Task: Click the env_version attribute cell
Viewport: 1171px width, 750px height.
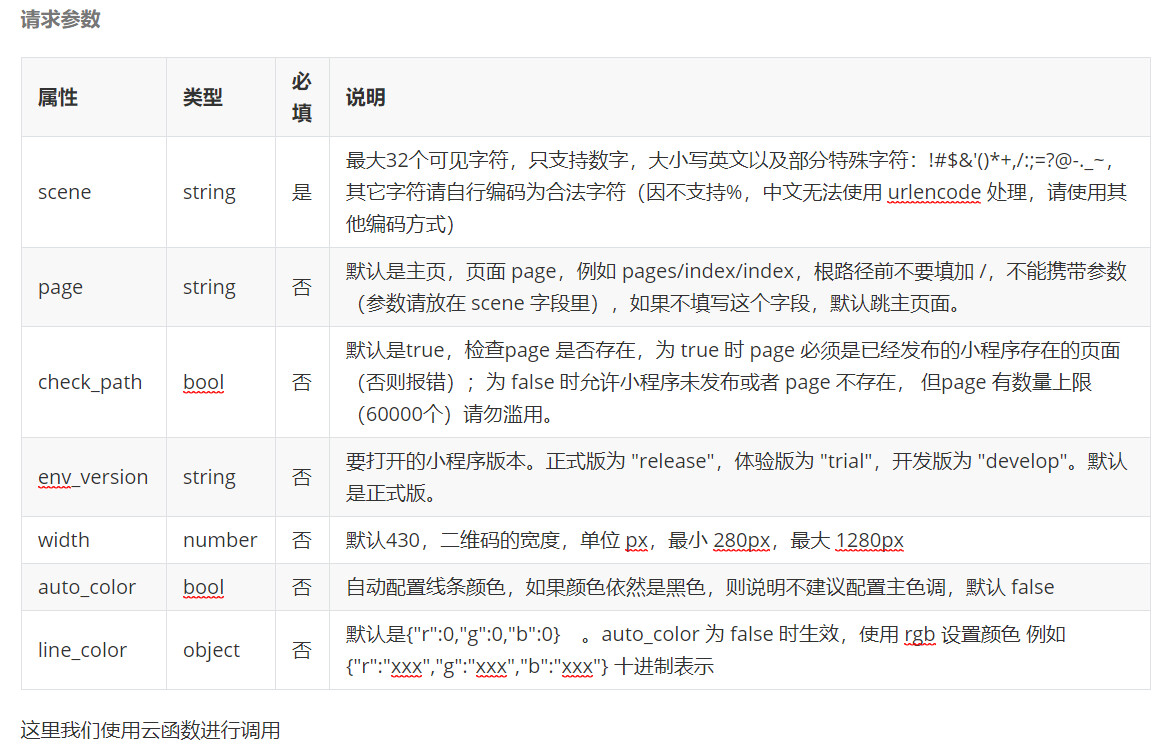Action: pos(93,477)
